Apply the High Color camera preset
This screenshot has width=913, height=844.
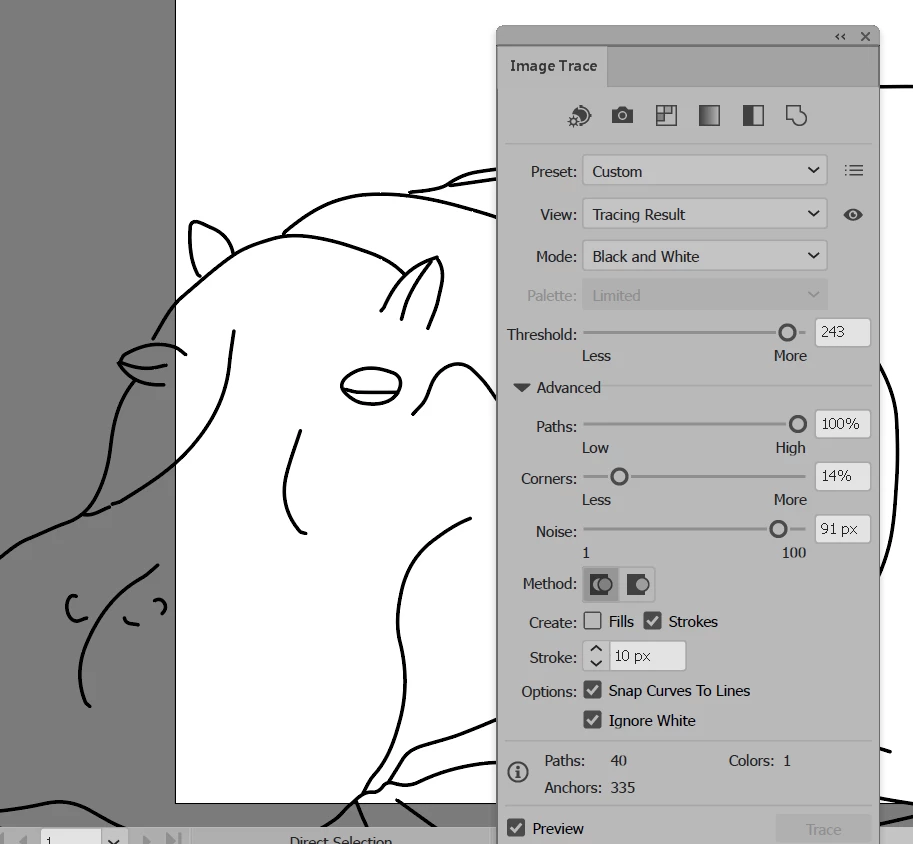[622, 115]
